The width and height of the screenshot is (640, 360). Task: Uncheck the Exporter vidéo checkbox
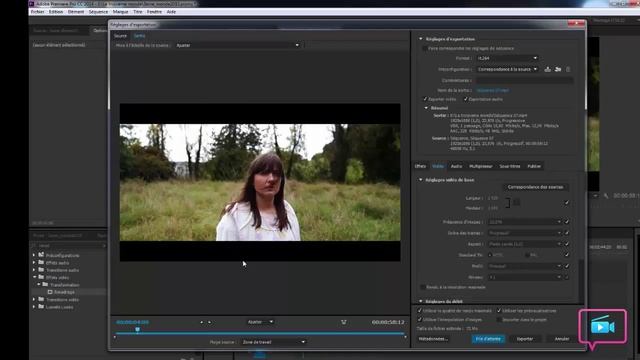[x=425, y=99]
